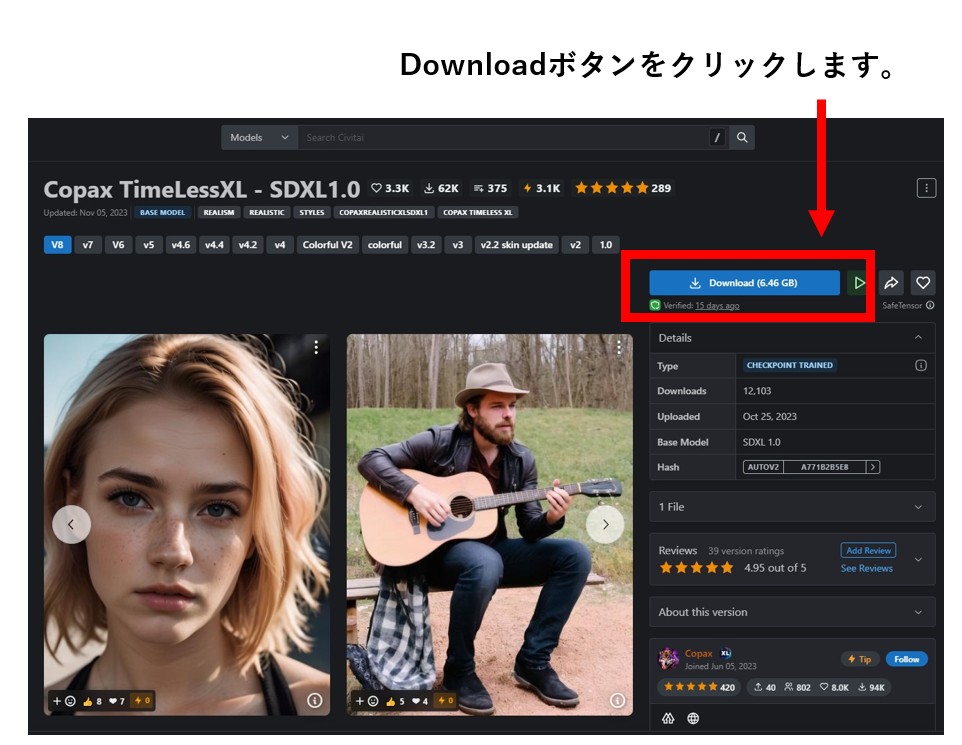The height and width of the screenshot is (745, 962).
Task: Click the 289 star rating summary
Action: click(623, 188)
